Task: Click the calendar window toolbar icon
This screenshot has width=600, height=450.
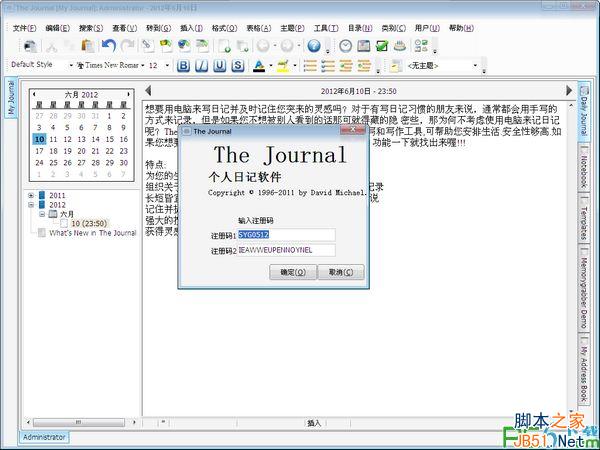Action: click(364, 46)
